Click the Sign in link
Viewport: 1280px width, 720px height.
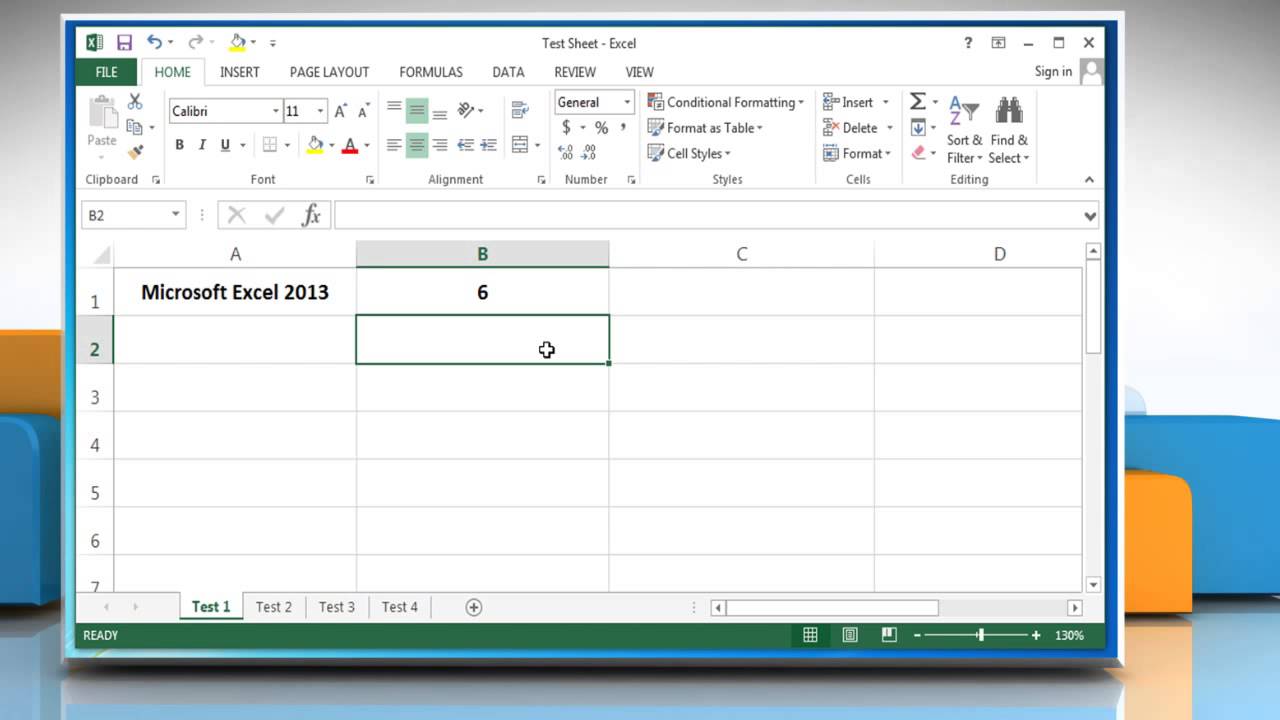pos(1053,71)
